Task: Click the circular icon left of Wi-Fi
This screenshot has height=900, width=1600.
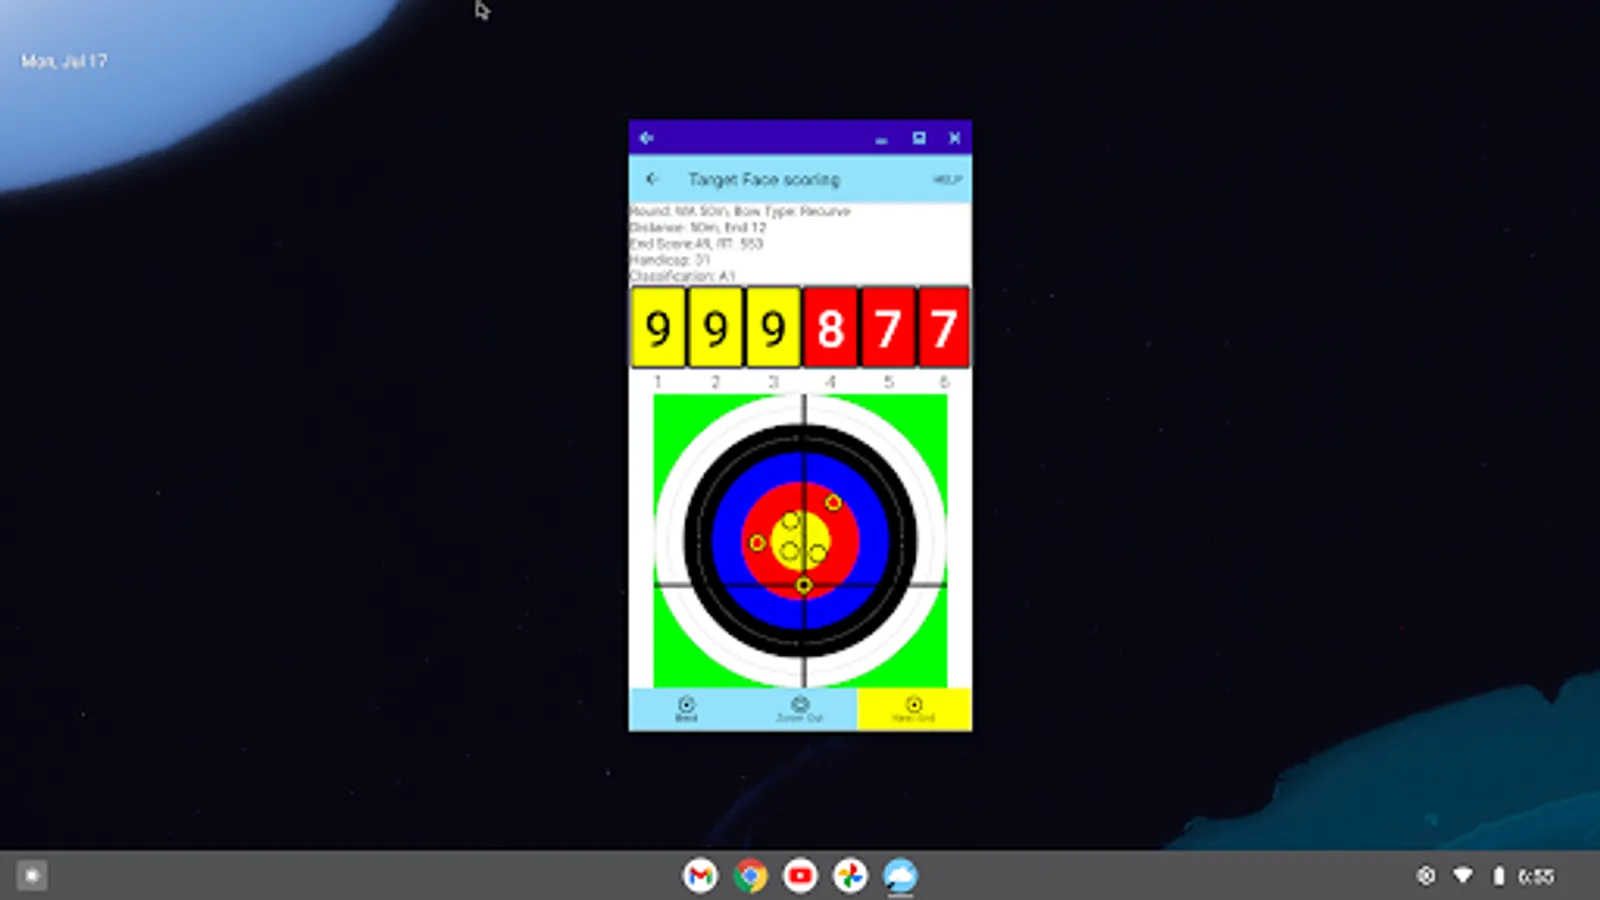Action: (x=1426, y=876)
